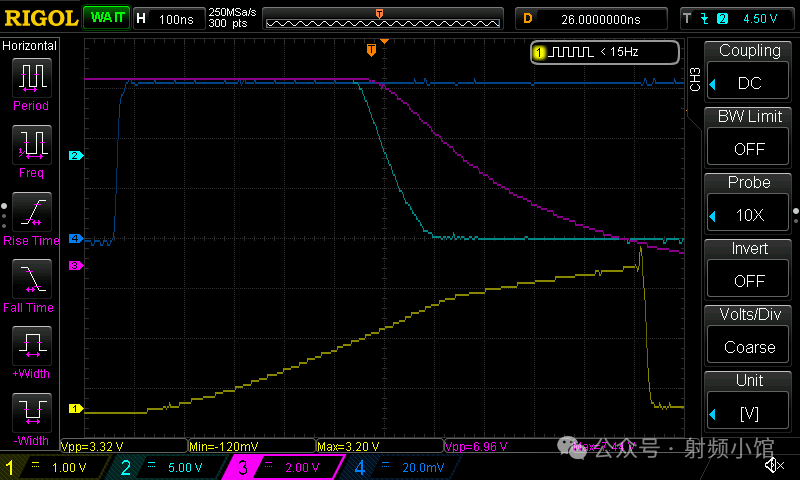Click the WAIT status button
This screenshot has height=480, width=800.
click(105, 18)
